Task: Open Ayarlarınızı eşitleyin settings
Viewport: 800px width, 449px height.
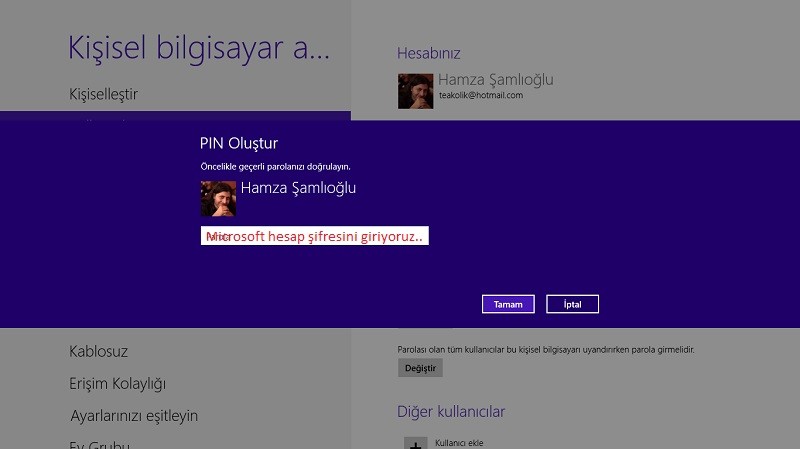Action: point(134,416)
